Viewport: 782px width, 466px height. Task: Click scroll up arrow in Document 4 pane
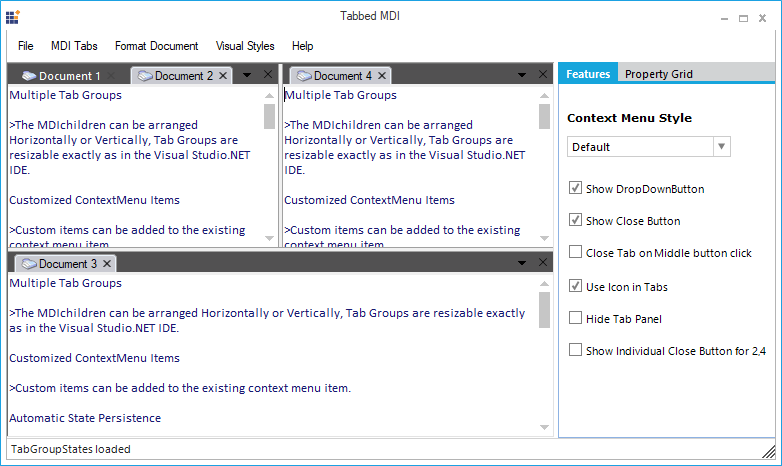pyautogui.click(x=545, y=95)
